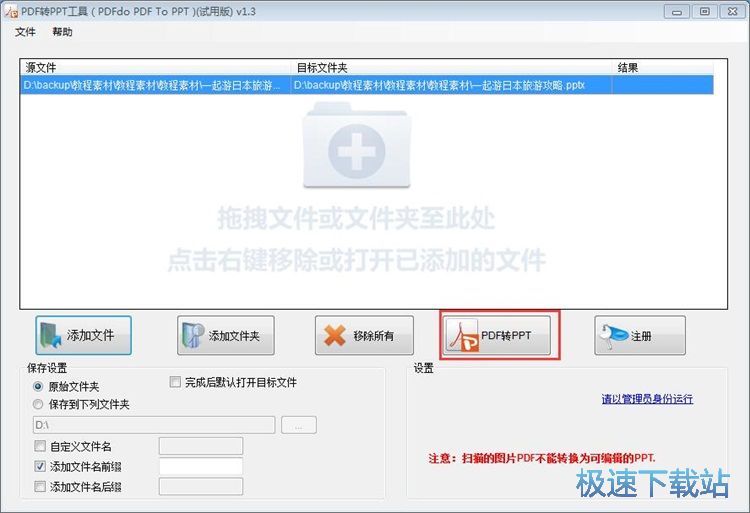Screen dimensions: 750x513
Task: Click the 添加文件夹 (add folder) button
Action: pos(226,336)
